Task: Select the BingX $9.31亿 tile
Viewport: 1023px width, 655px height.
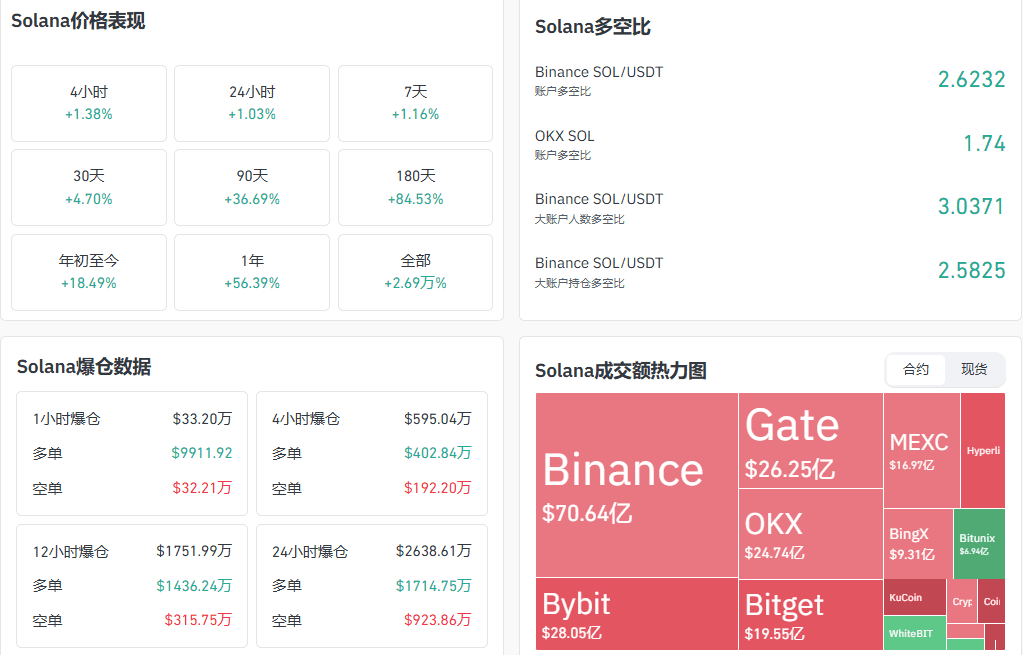Action: coord(918,543)
